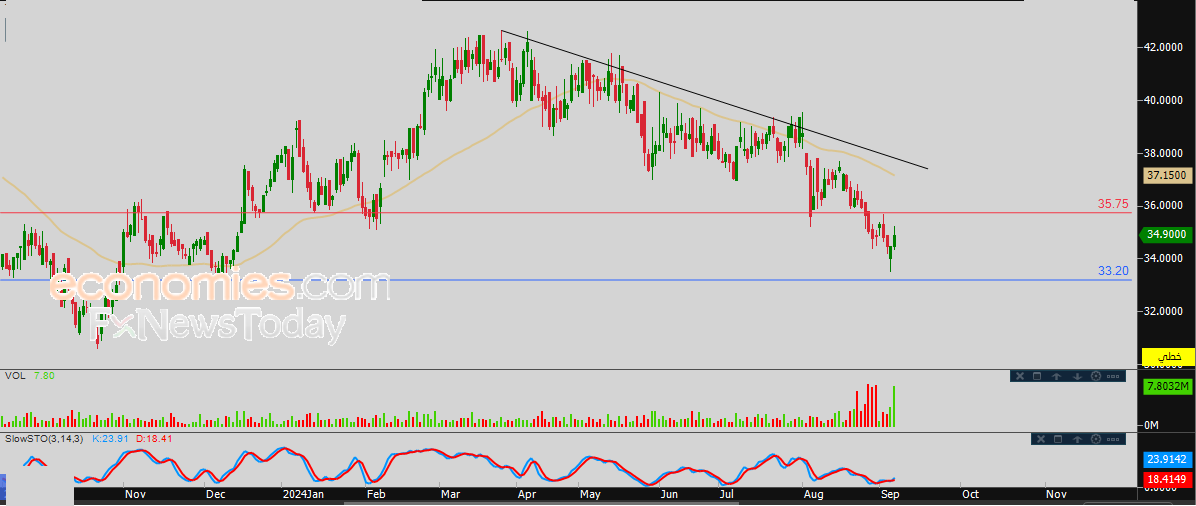The width and height of the screenshot is (1196, 506).
Task: Click the 18.4149 stochastic D value tag
Action: 1168,479
